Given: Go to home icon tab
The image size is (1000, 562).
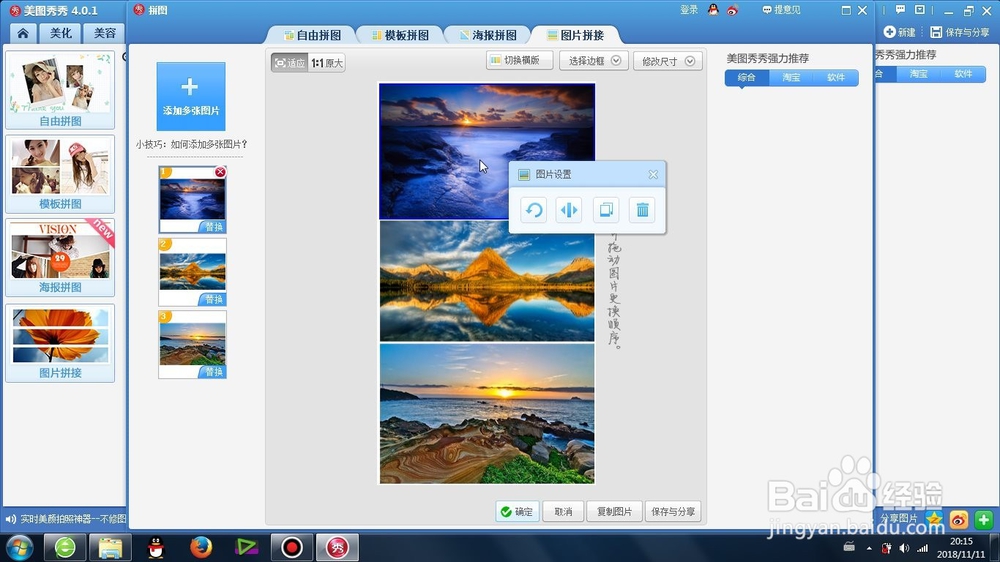Looking at the screenshot, I should pos(23,33).
